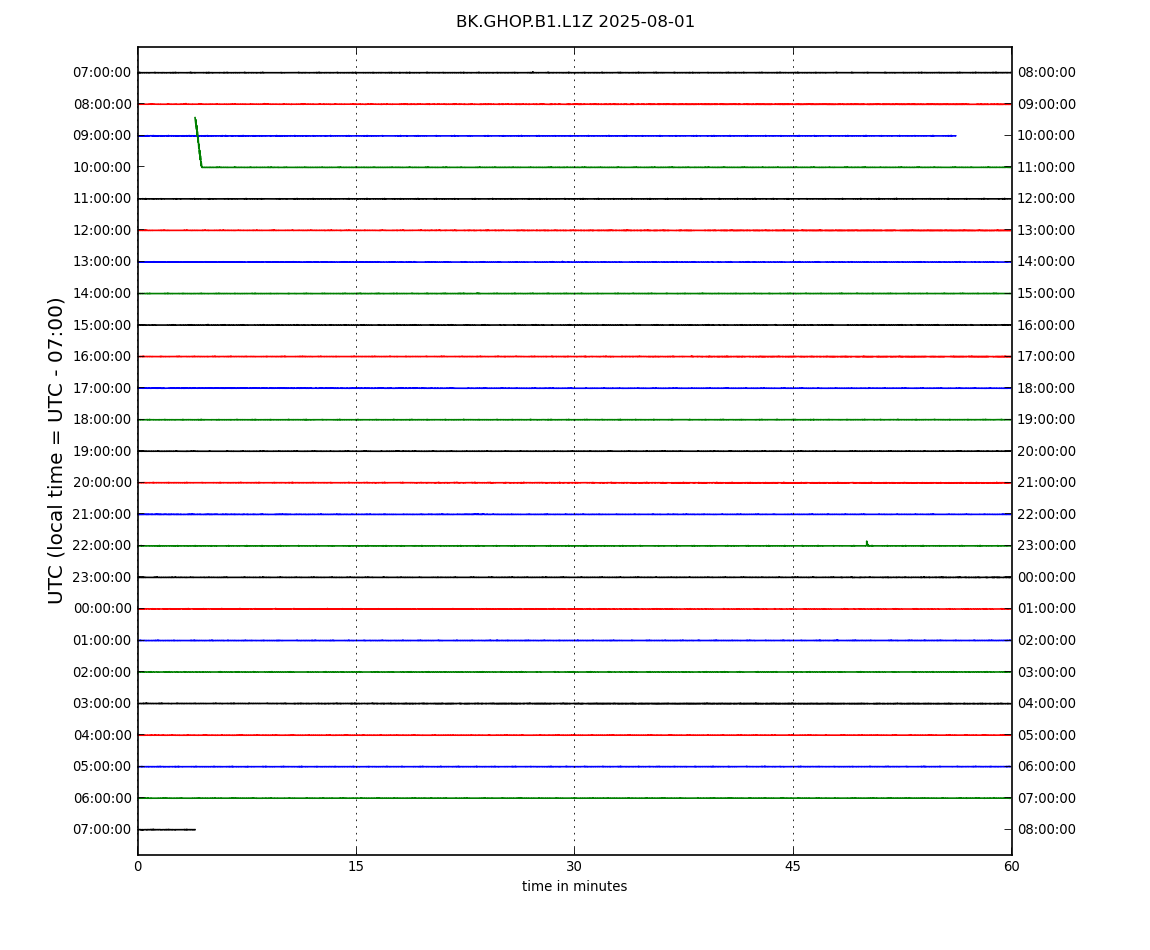Click right-axis time label 10:00:00
Image resolution: width=1150 pixels, height=950 pixels.
click(1047, 136)
